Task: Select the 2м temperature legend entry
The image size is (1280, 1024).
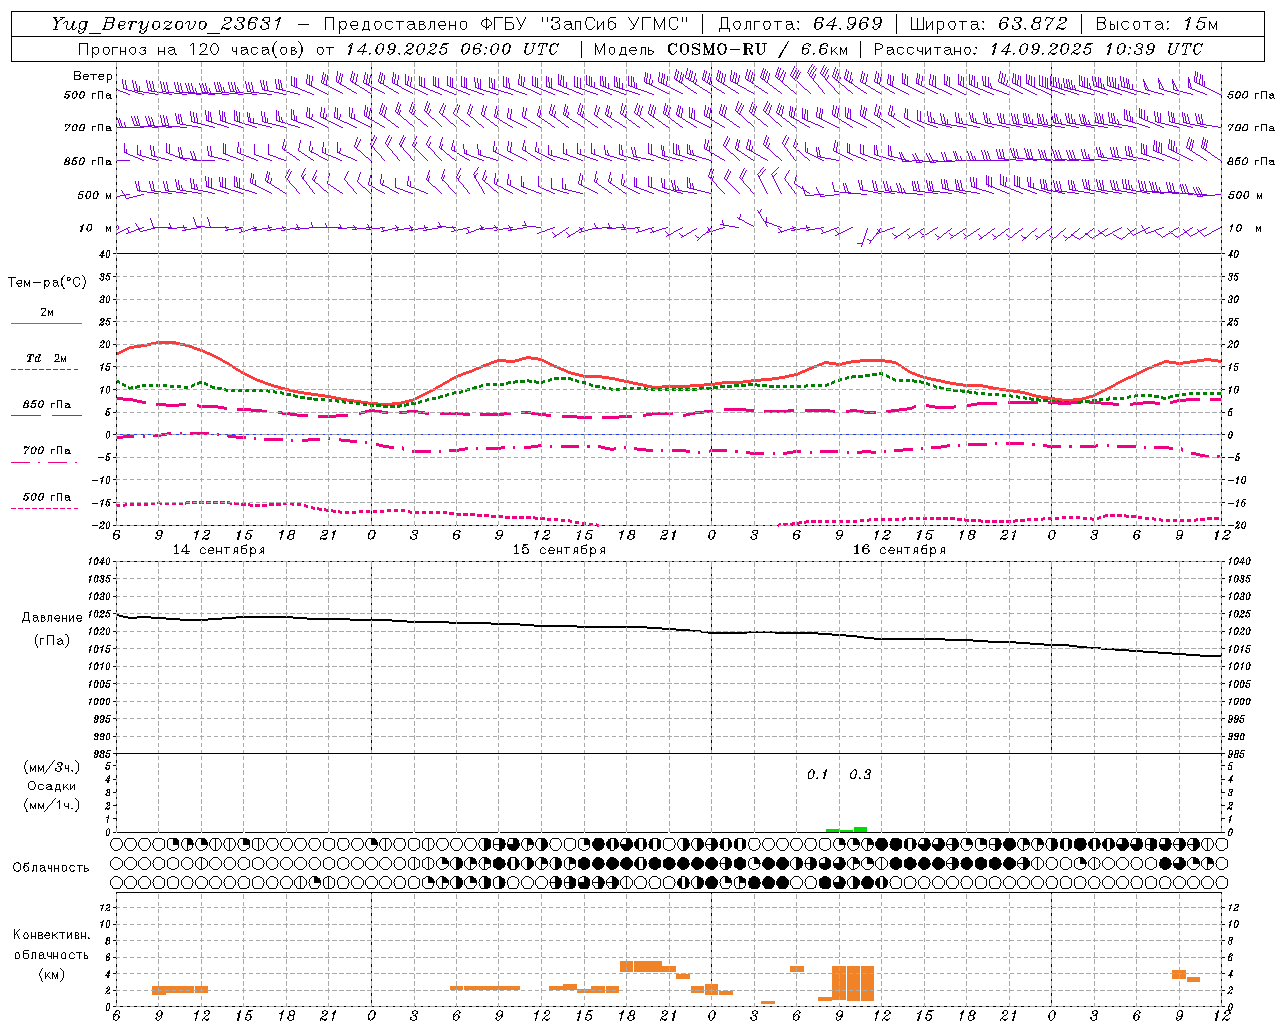Action: point(47,312)
